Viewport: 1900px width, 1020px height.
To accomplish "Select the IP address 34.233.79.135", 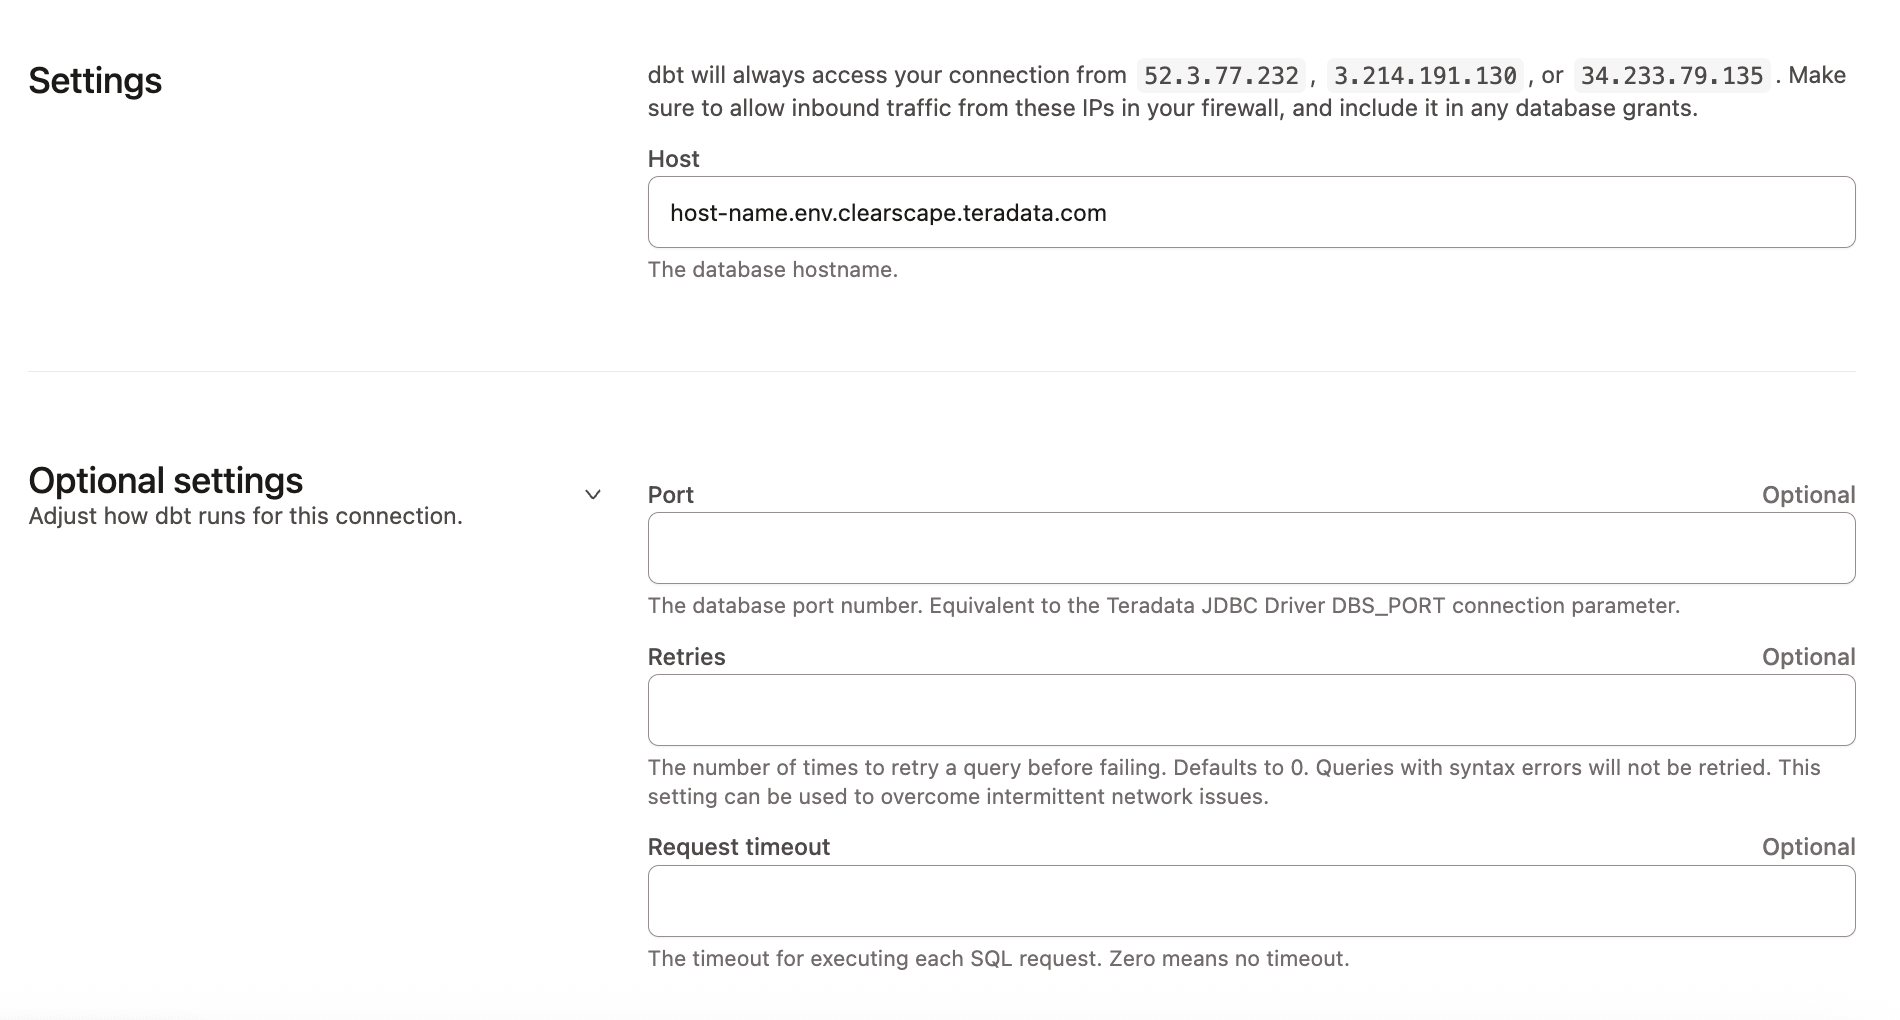I will (x=1670, y=74).
